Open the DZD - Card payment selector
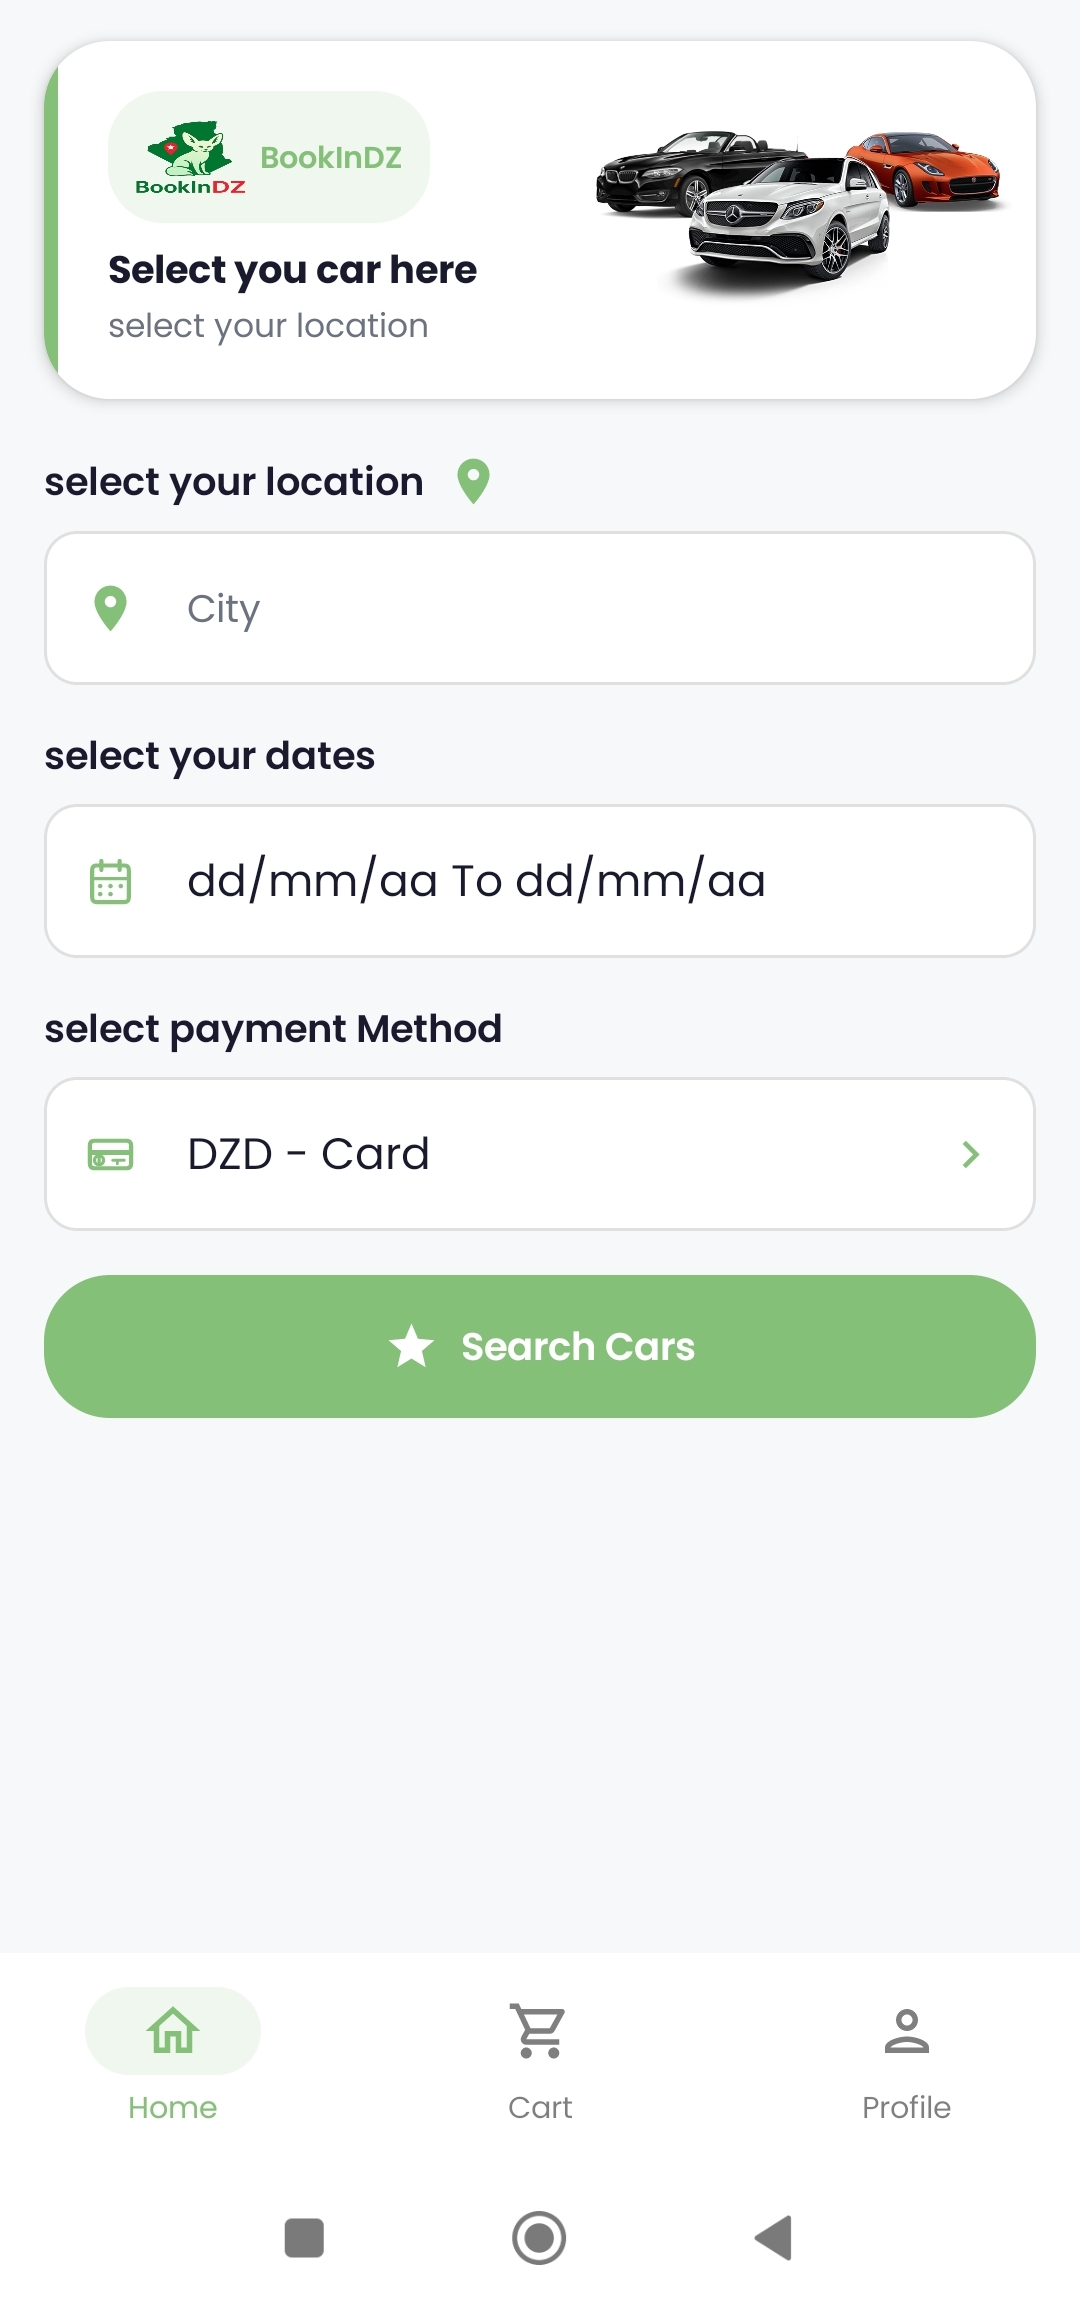Viewport: 1080px width, 2303px height. click(540, 1154)
